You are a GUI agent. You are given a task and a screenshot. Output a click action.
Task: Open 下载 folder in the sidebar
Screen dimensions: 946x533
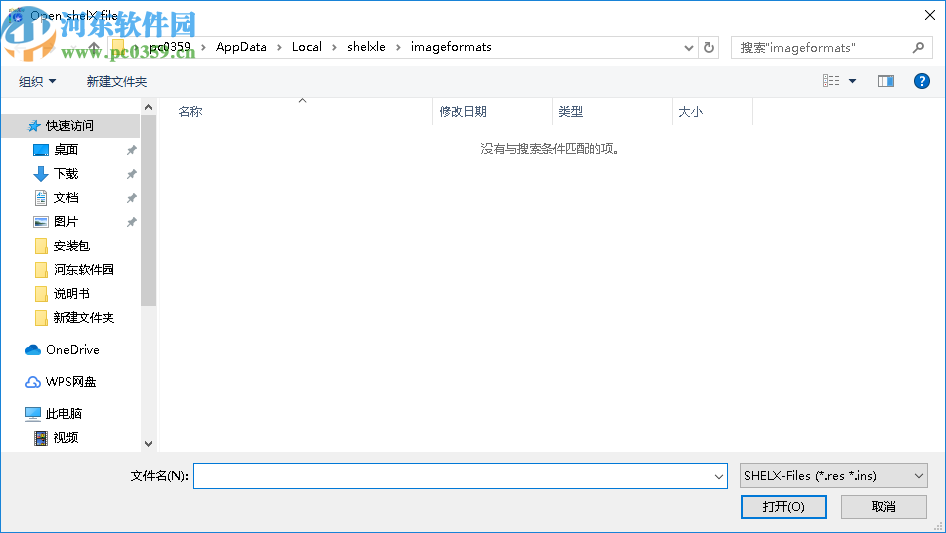(66, 174)
